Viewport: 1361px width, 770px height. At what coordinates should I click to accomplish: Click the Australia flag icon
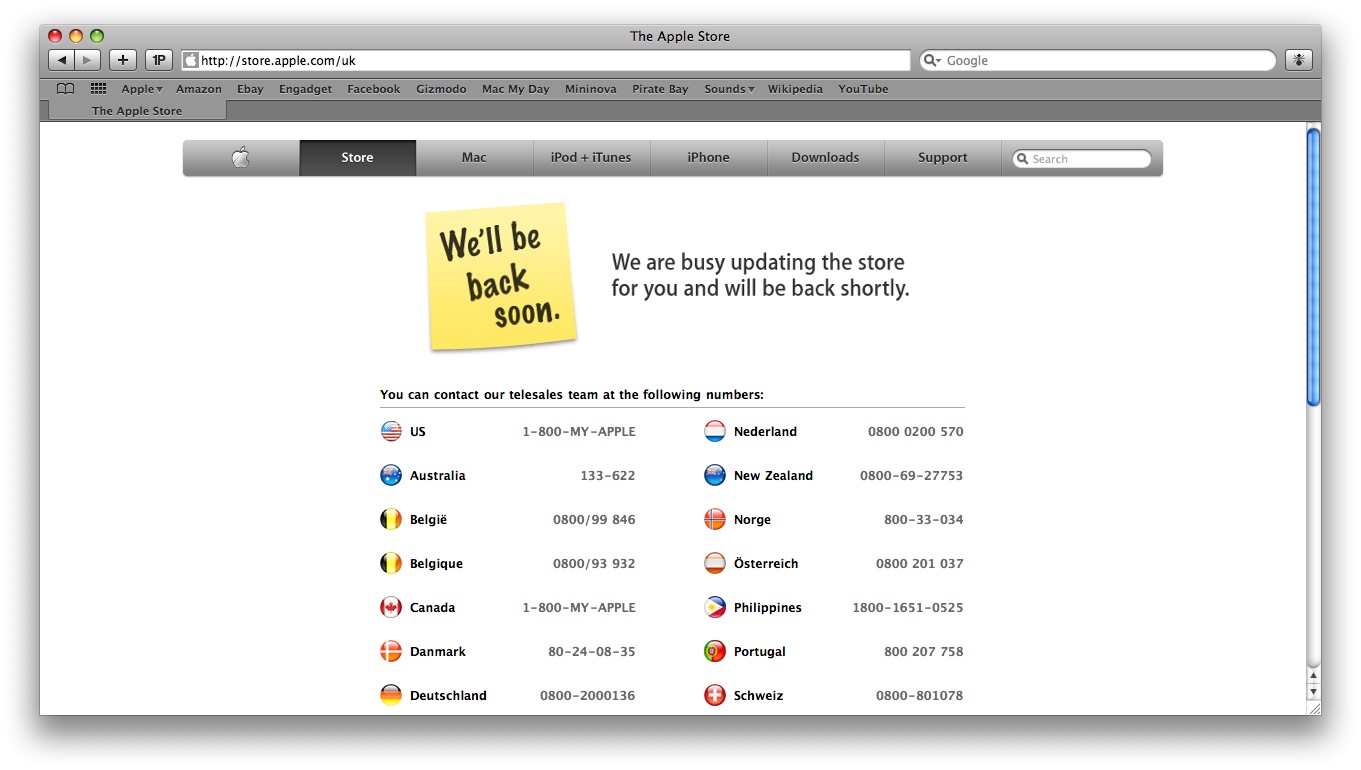click(x=391, y=476)
